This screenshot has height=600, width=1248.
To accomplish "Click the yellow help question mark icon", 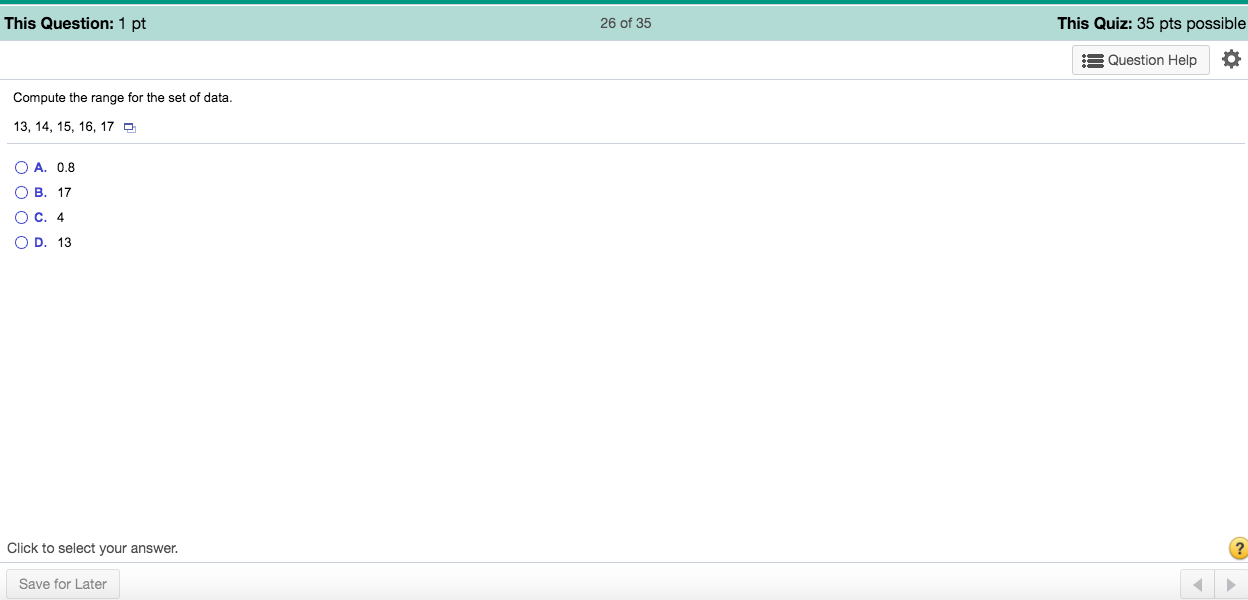I will pos(1238,548).
